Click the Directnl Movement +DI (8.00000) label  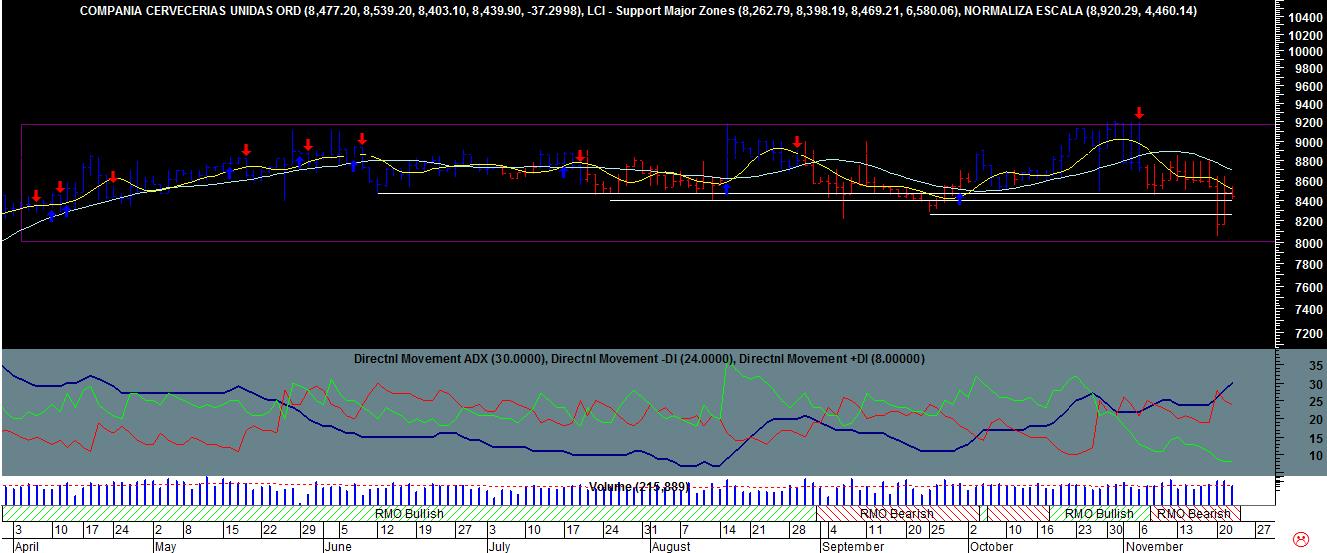pyautogui.click(x=833, y=358)
